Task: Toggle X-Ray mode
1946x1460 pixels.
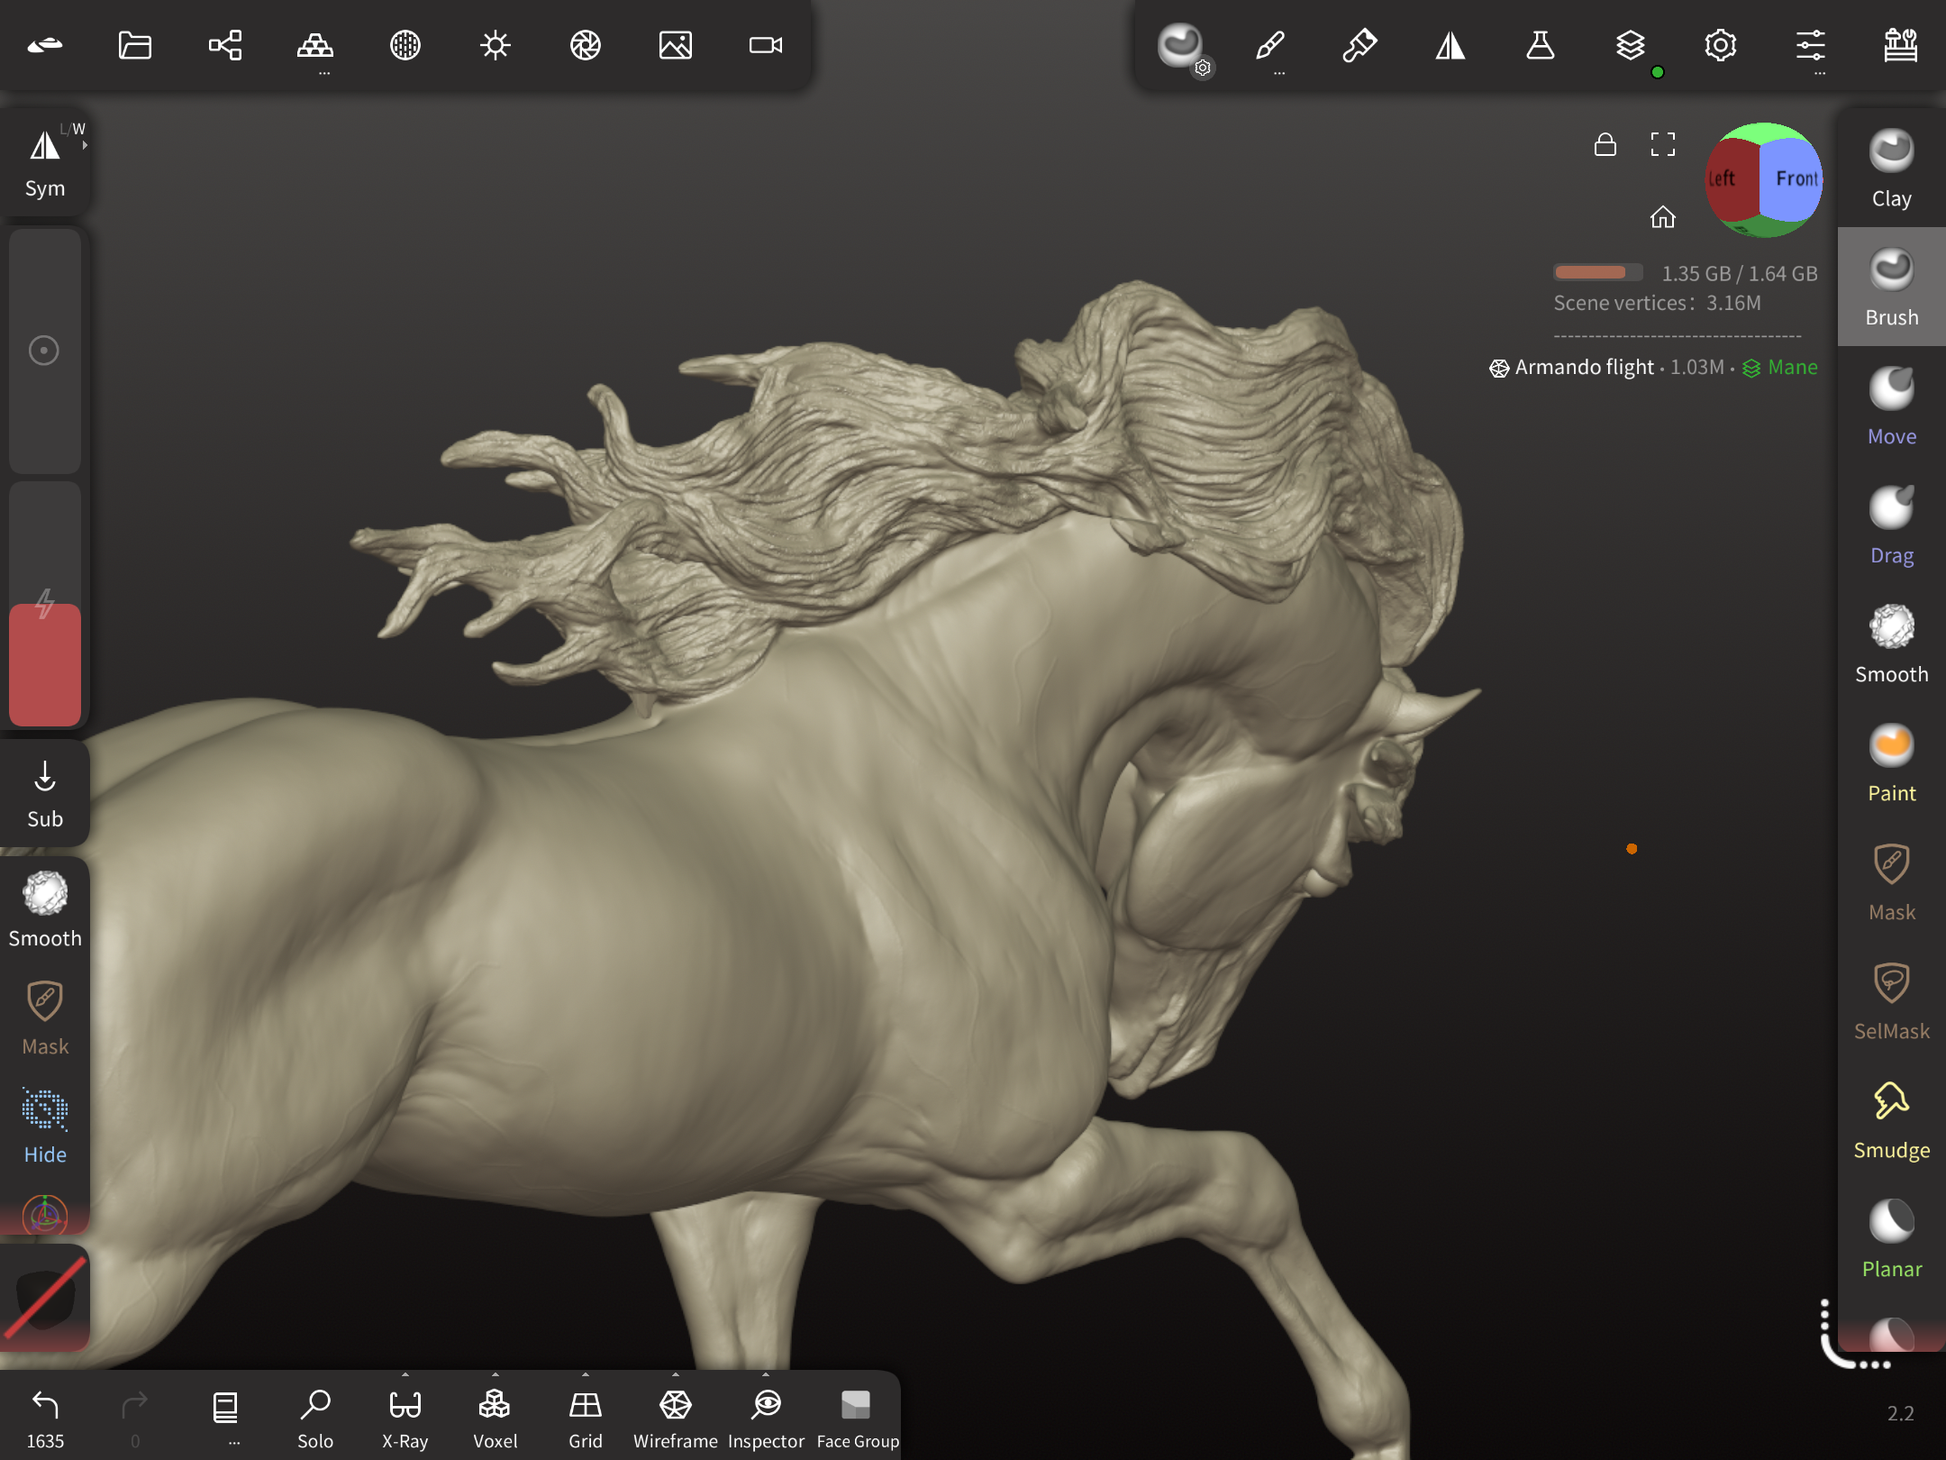Action: coord(405,1417)
